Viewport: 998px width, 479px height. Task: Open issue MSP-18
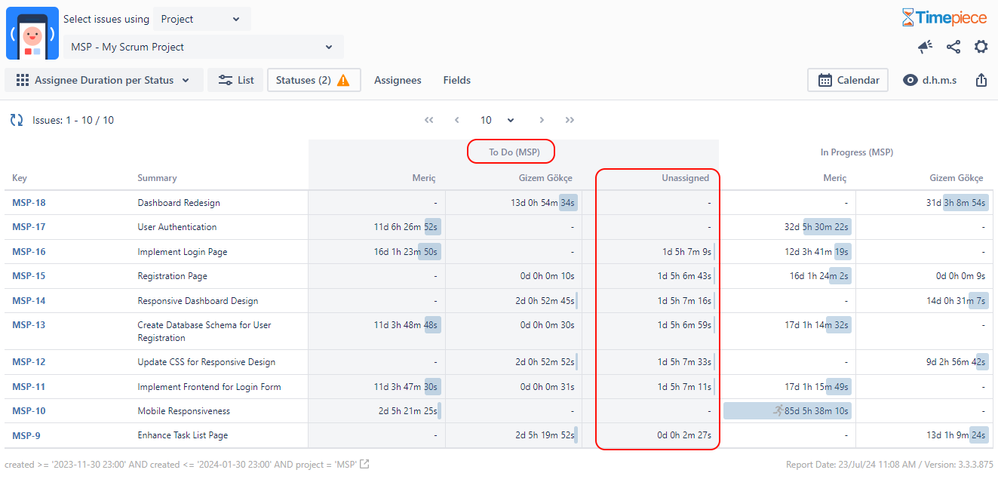[29, 203]
